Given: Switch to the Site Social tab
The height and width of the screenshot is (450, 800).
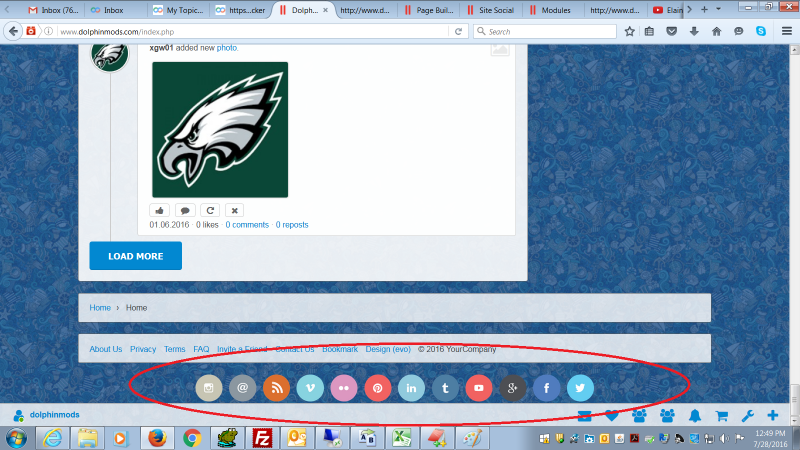Looking at the screenshot, I should pos(491,10).
